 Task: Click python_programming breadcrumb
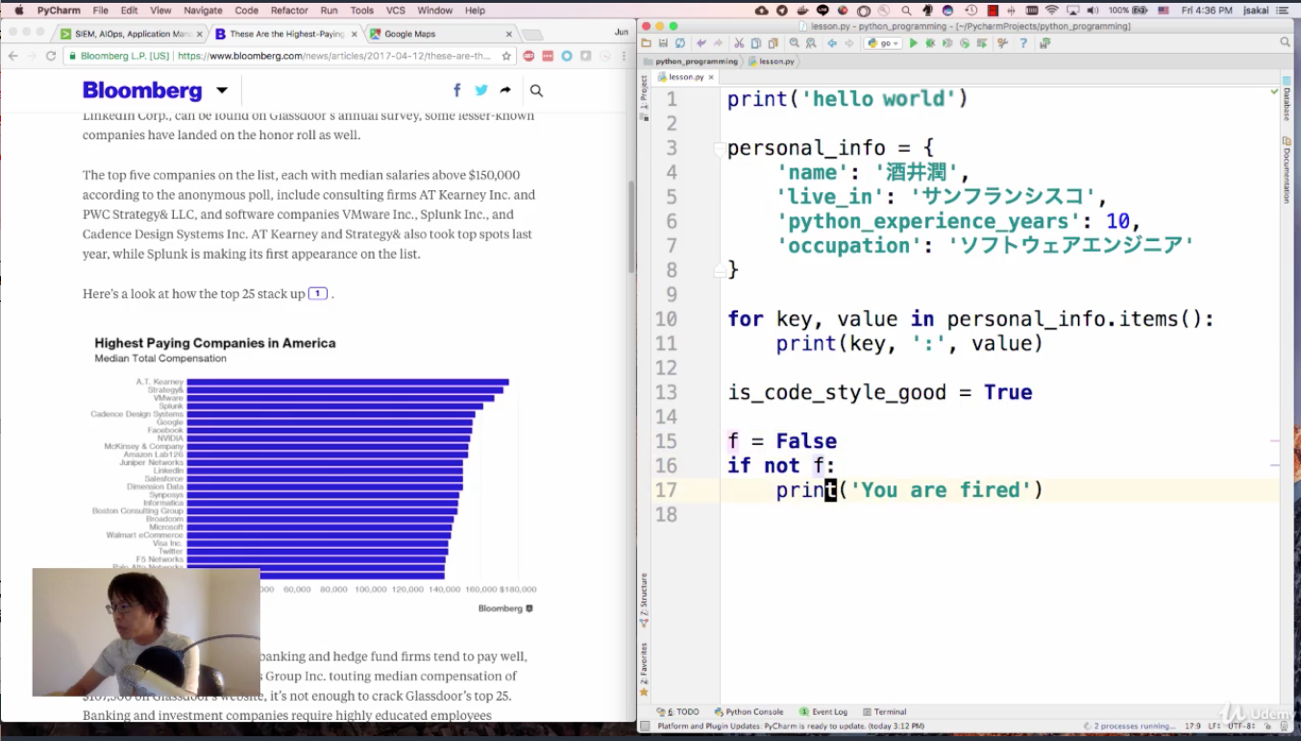691,61
